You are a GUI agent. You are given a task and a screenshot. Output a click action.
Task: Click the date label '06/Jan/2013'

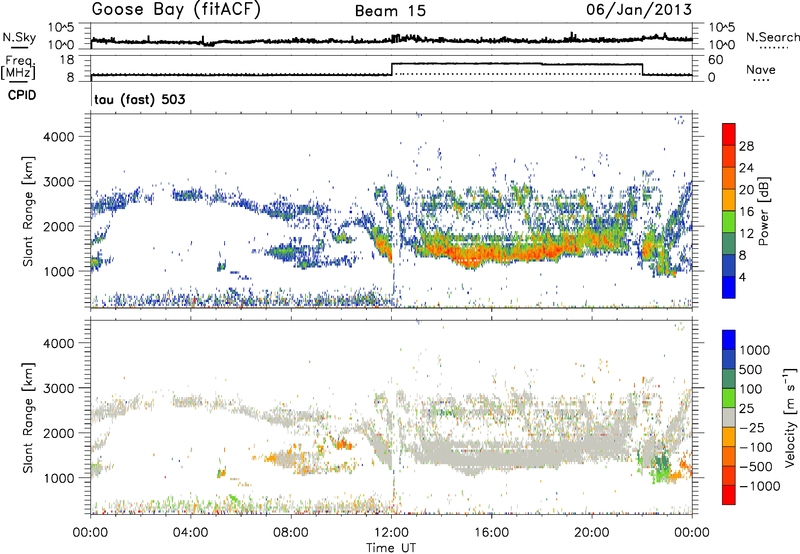coord(639,9)
